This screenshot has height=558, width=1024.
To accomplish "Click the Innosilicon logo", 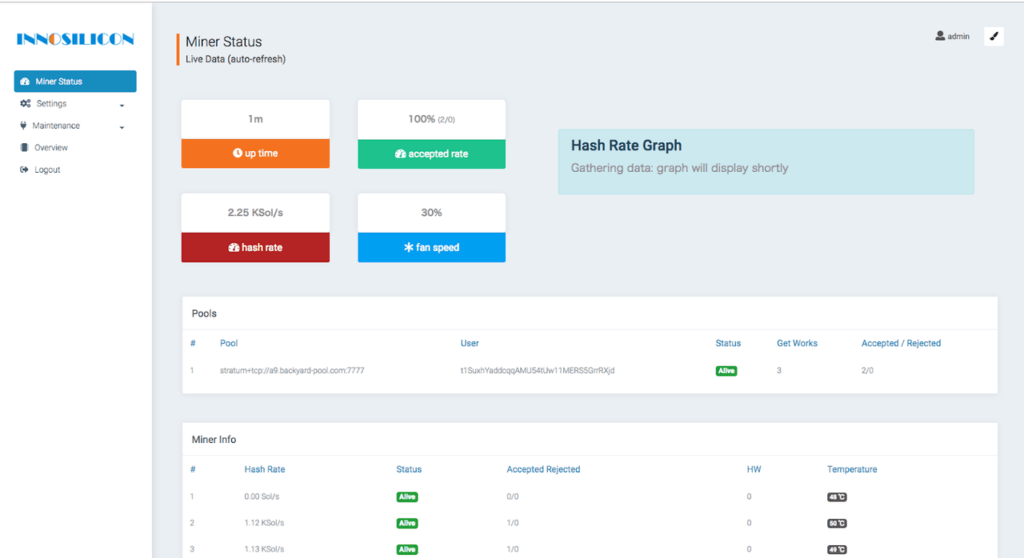I will click(75, 40).
